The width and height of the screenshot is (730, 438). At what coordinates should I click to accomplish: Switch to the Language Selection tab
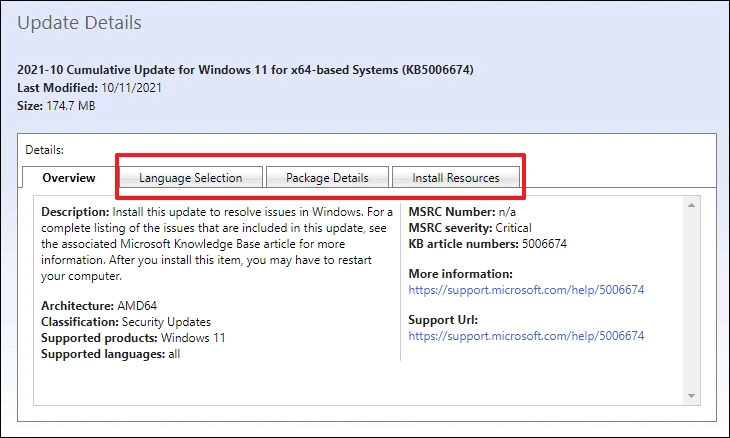click(191, 177)
